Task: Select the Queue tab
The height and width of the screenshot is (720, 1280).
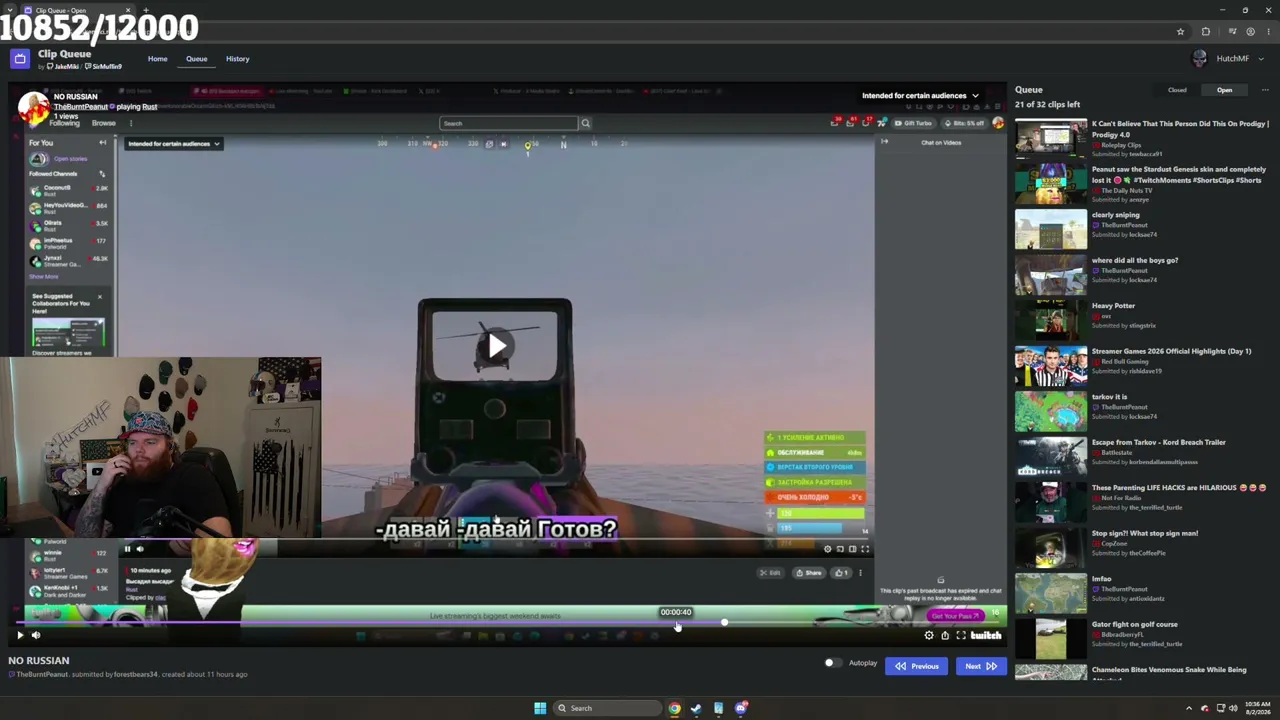Action: (x=196, y=59)
